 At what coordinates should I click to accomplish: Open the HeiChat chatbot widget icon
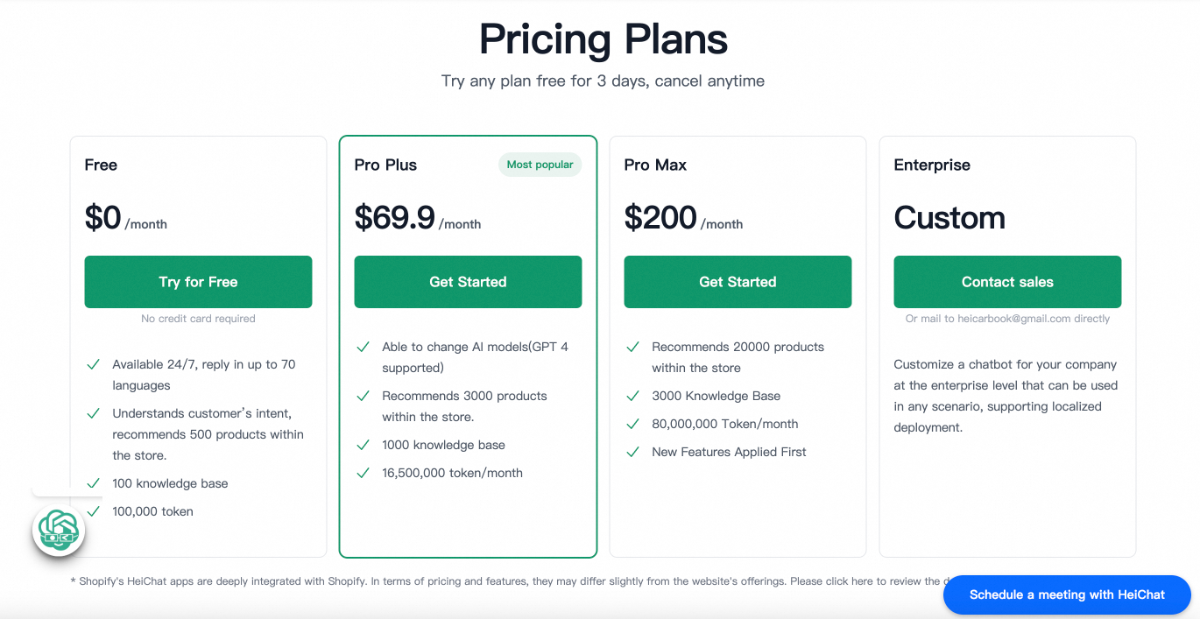tap(58, 530)
